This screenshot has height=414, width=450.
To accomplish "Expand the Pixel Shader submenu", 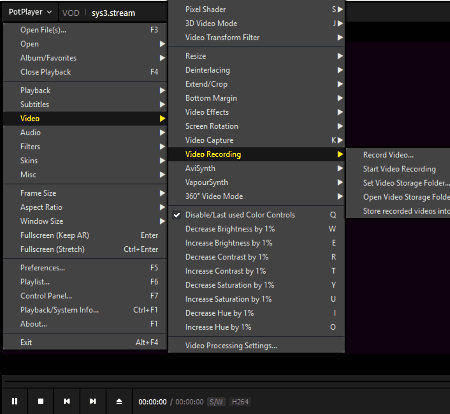I will 256,9.
